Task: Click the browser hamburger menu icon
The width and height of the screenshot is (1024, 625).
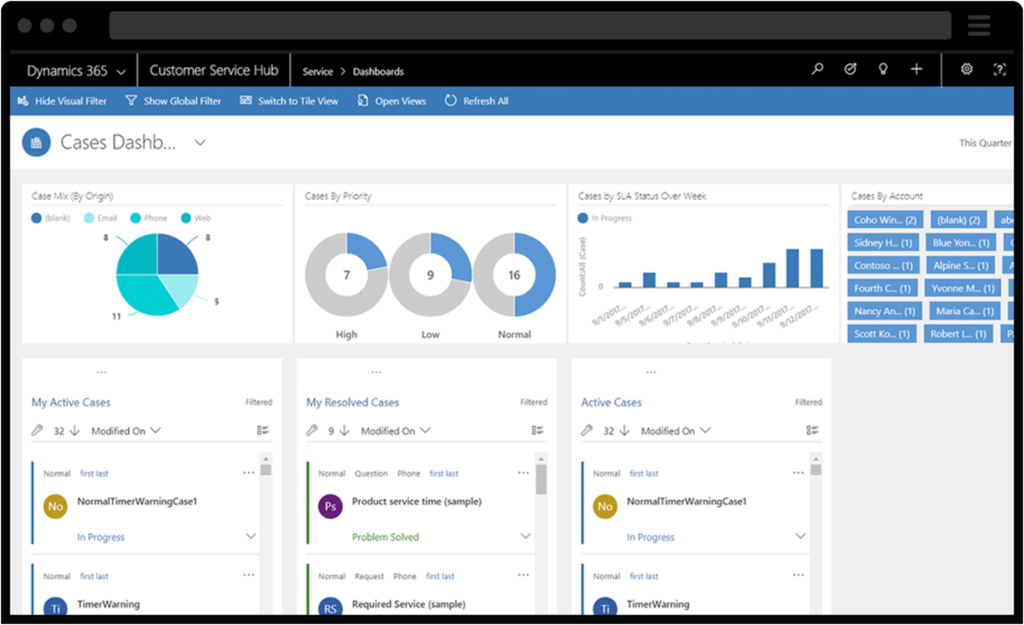Action: [x=978, y=25]
